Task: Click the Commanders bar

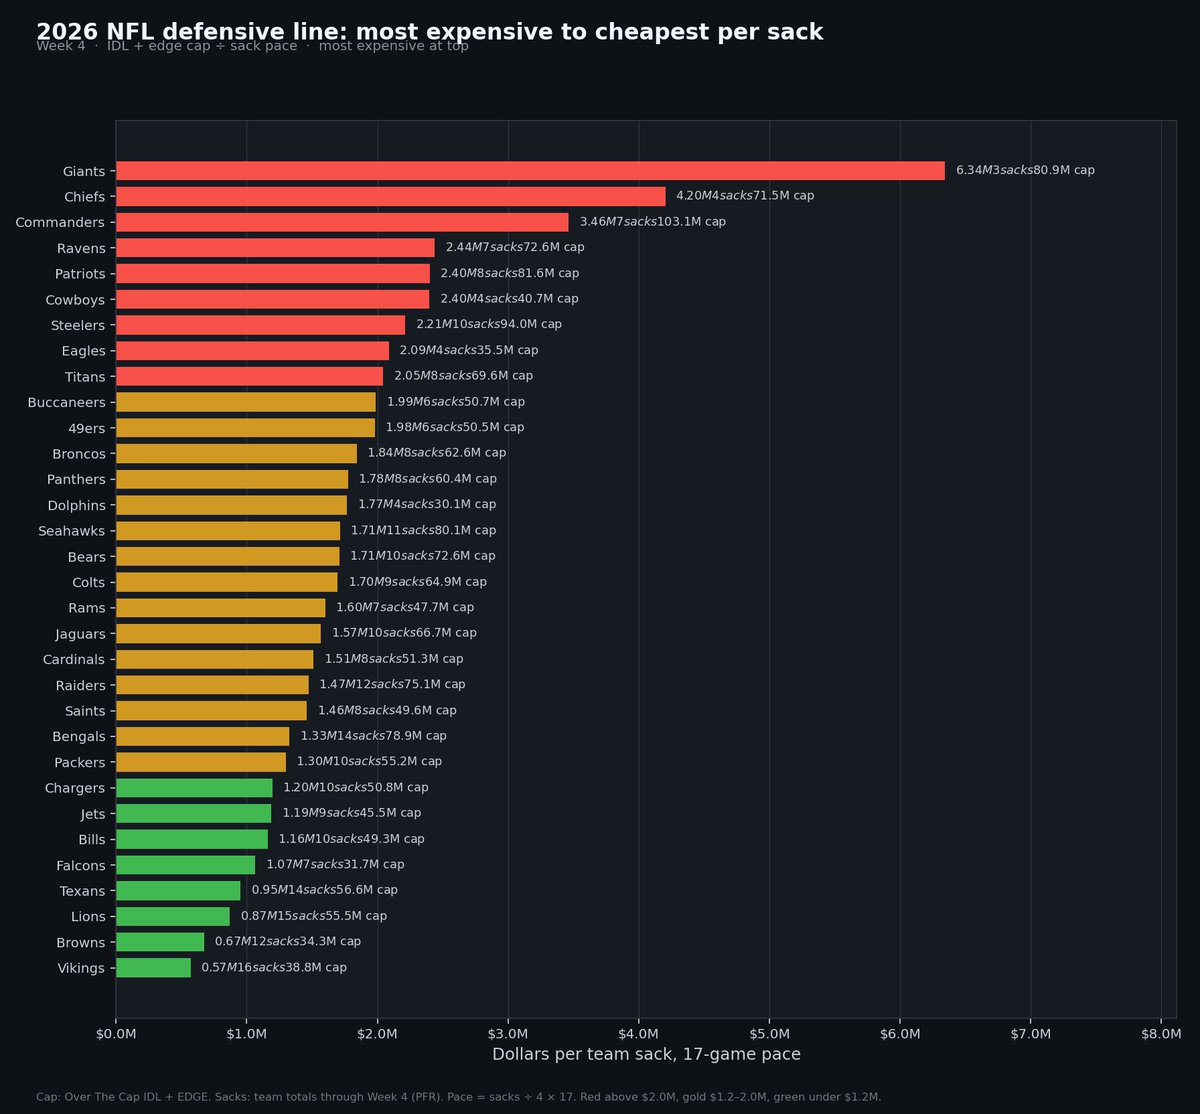Action: pyautogui.click(x=342, y=222)
